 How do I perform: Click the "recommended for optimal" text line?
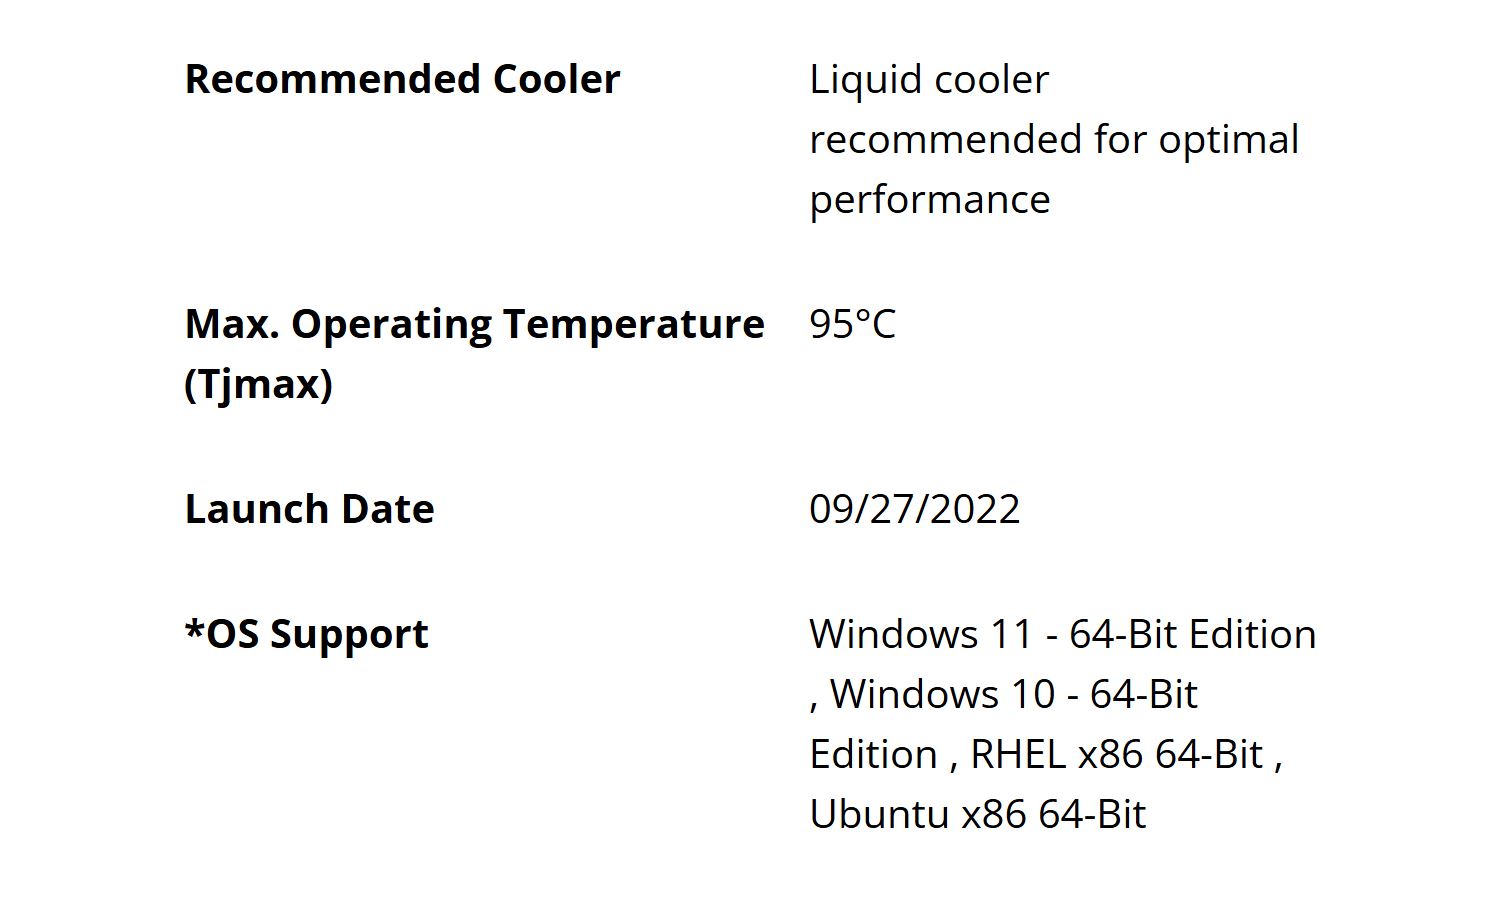tap(1054, 139)
